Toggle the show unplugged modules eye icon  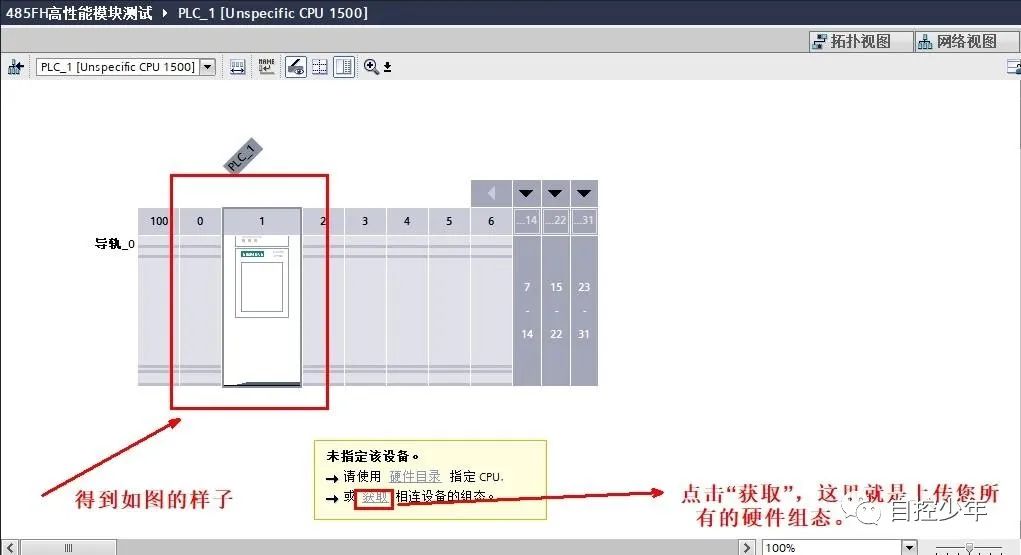point(296,66)
